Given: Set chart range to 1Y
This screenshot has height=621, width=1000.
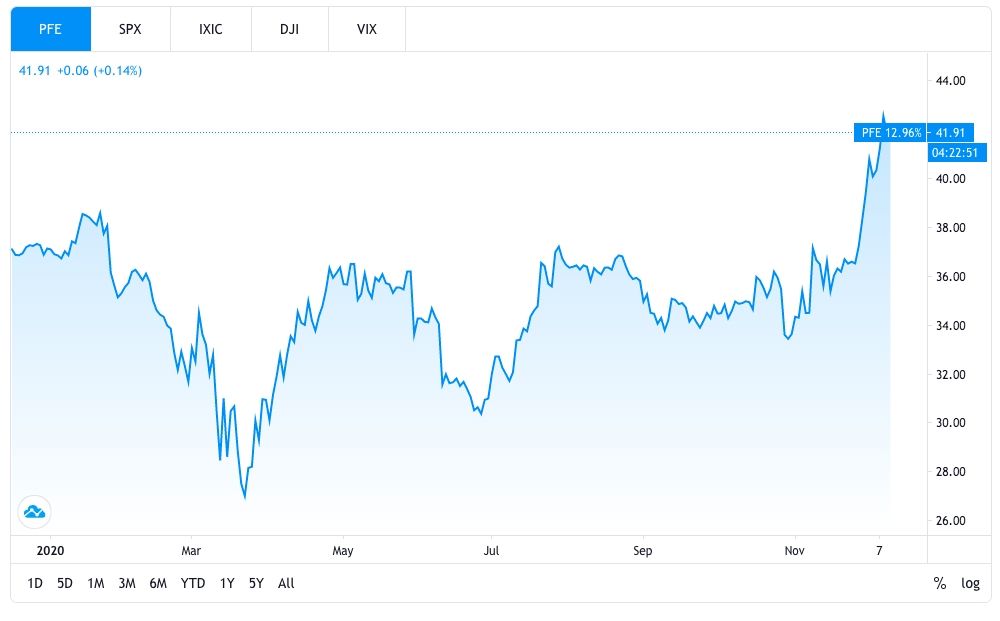Looking at the screenshot, I should click(227, 584).
